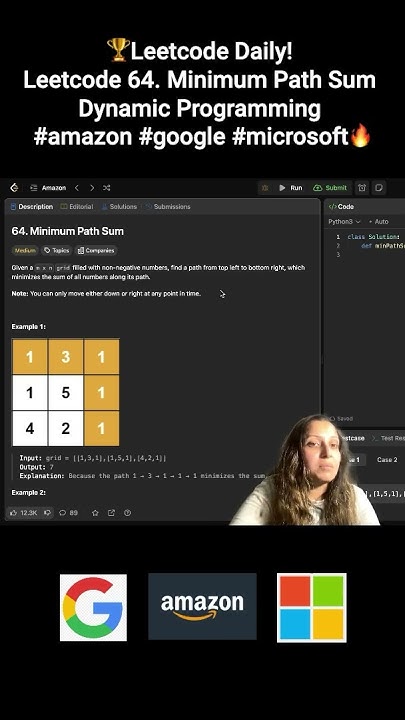Open the notes icon
405x720 pixels.
coord(379,188)
